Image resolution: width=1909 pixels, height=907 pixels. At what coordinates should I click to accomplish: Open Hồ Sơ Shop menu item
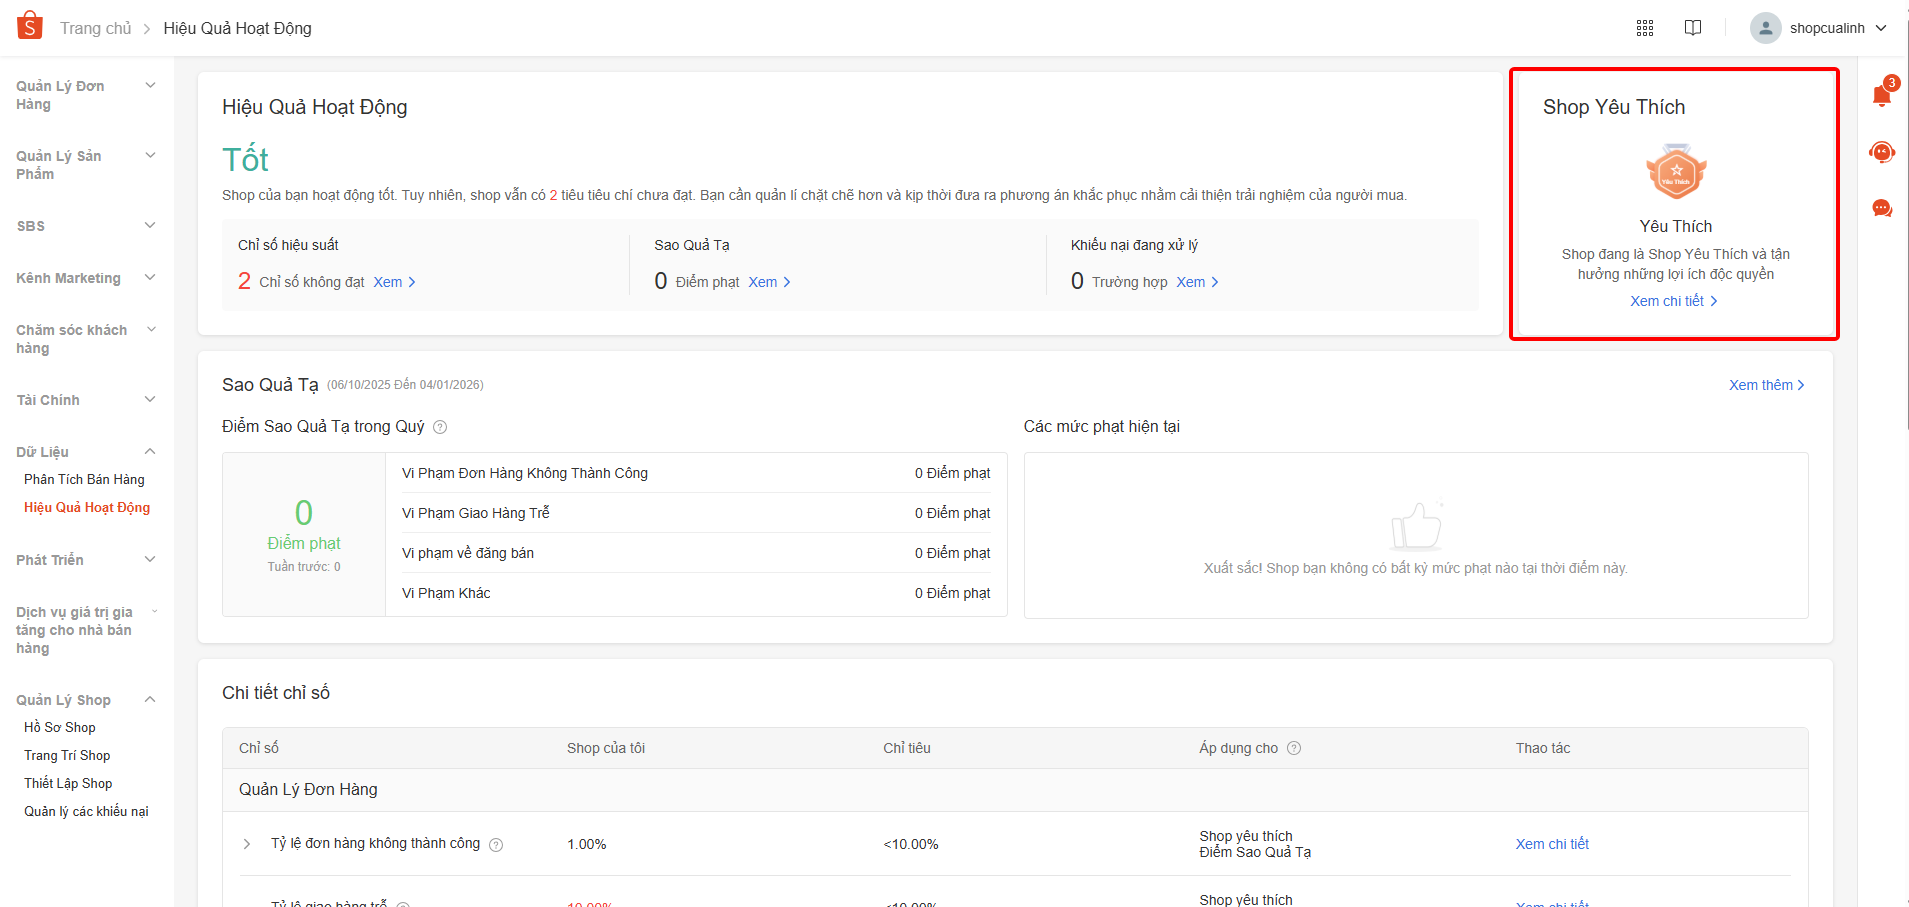click(x=60, y=728)
